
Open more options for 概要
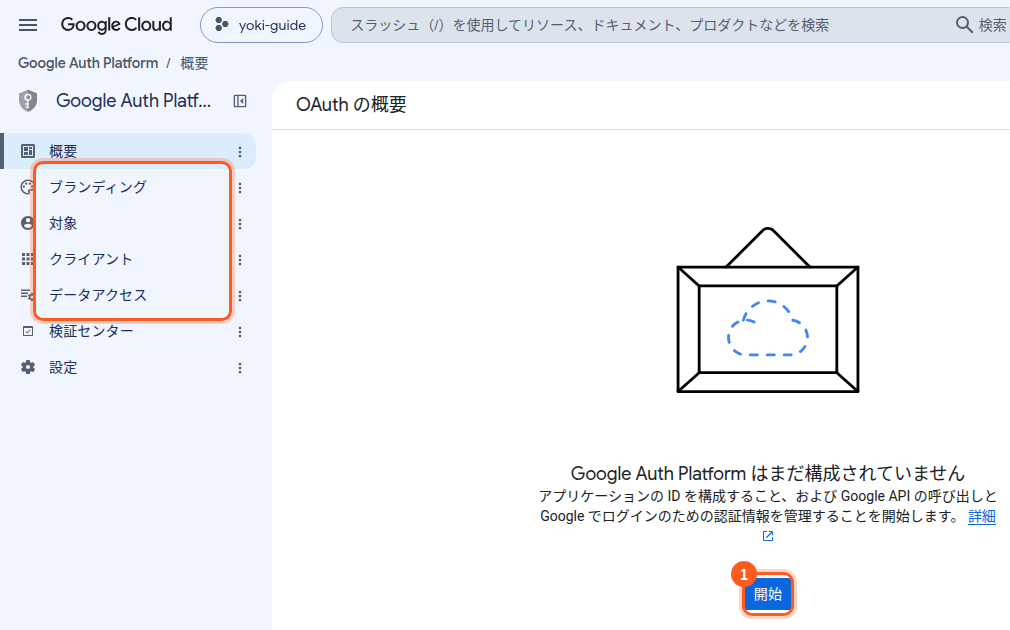click(x=240, y=152)
